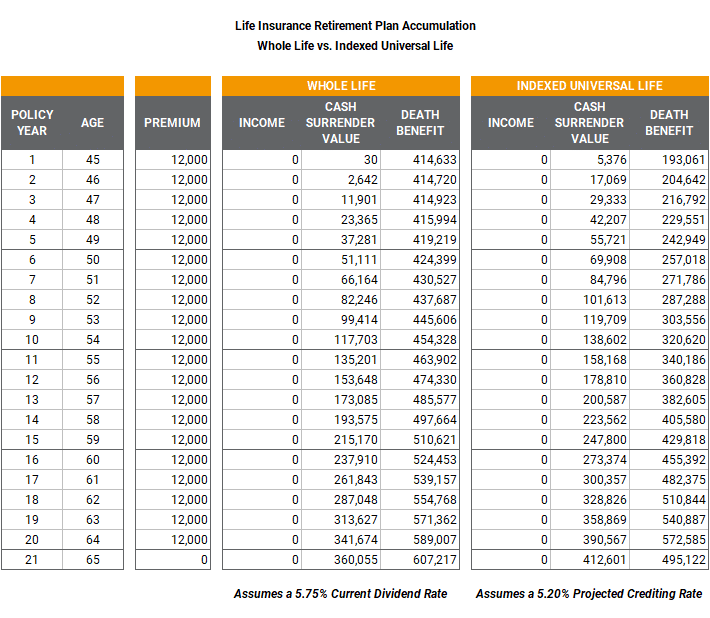The height and width of the screenshot is (618, 710).
Task: Click the title 'Life Insurance Retirement Plan Accumulation'
Action: pos(354,26)
